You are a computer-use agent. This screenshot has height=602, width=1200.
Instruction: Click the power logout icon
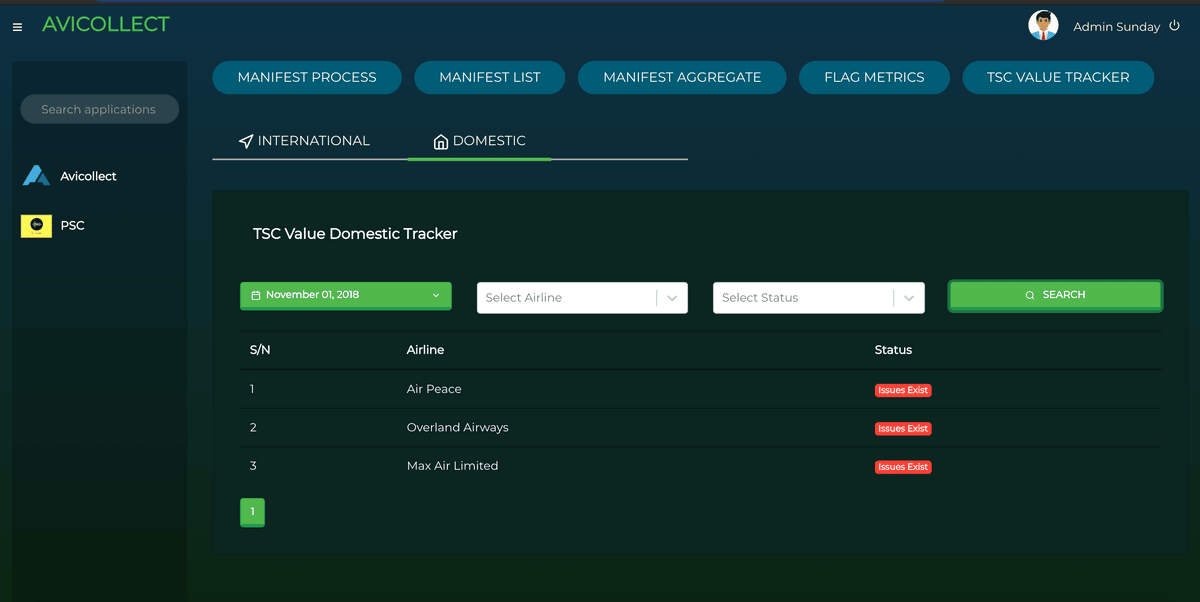[1173, 26]
